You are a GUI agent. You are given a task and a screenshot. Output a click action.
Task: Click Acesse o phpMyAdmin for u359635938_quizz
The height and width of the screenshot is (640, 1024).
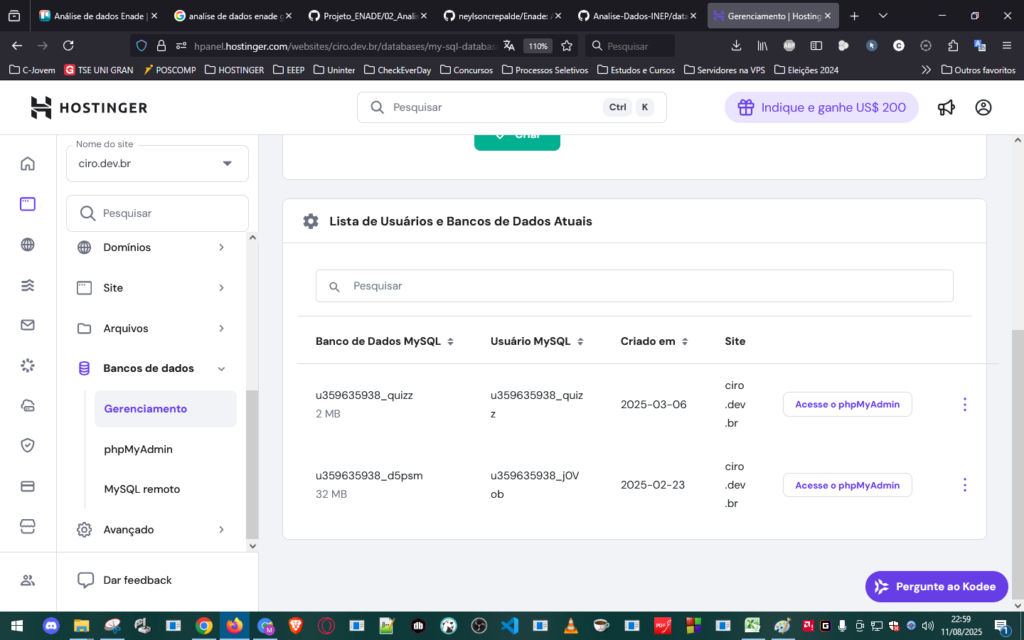pyautogui.click(x=847, y=404)
